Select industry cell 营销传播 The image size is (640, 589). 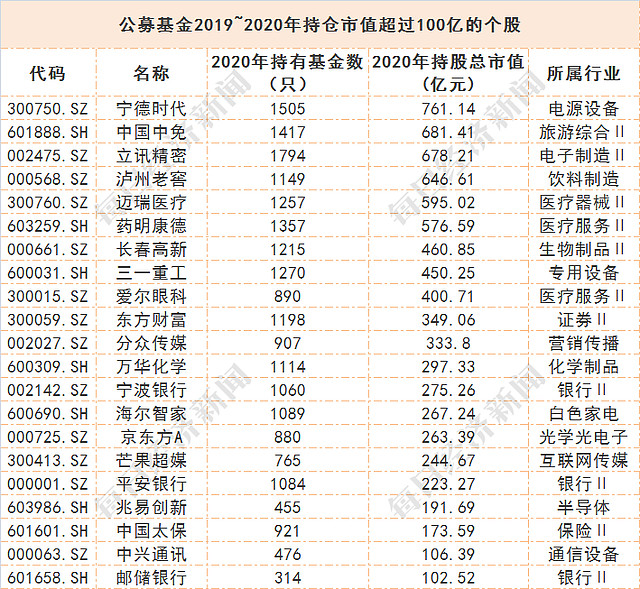point(584,343)
